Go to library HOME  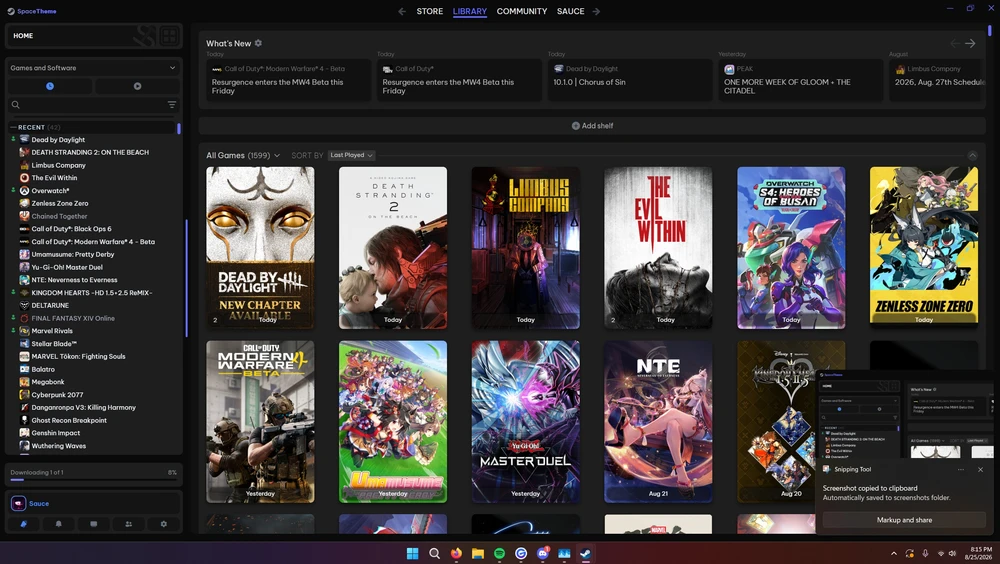[23, 36]
